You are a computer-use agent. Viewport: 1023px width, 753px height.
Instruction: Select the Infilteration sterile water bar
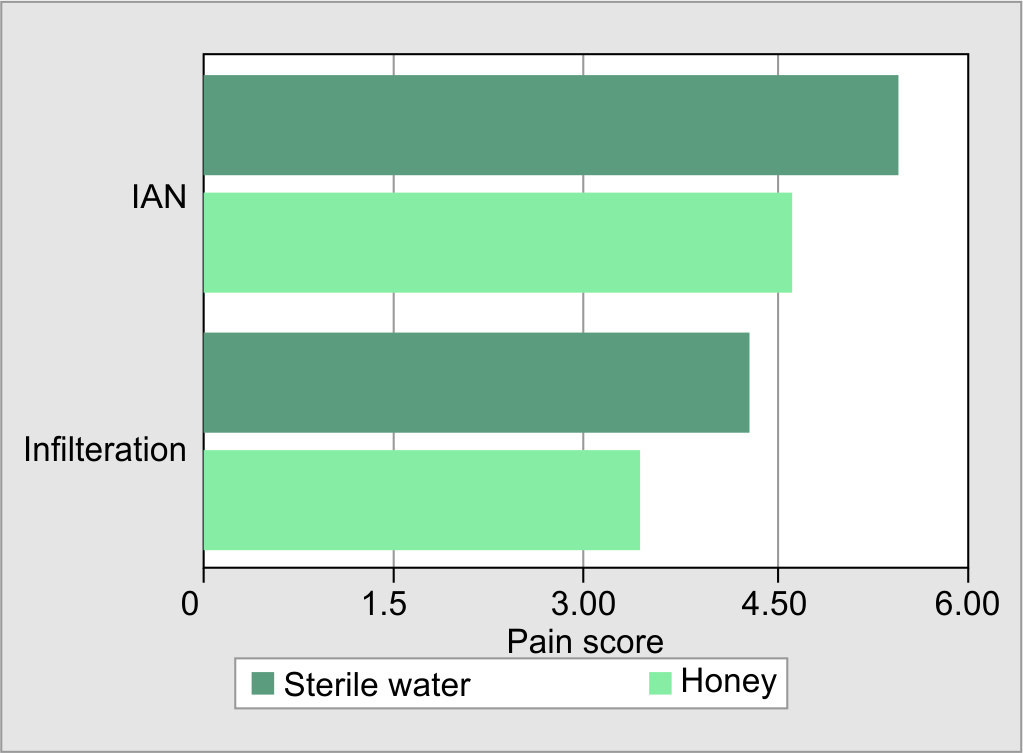[476, 383]
